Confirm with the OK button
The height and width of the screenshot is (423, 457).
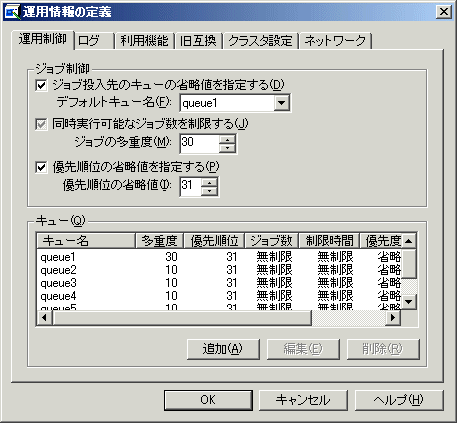click(x=208, y=400)
